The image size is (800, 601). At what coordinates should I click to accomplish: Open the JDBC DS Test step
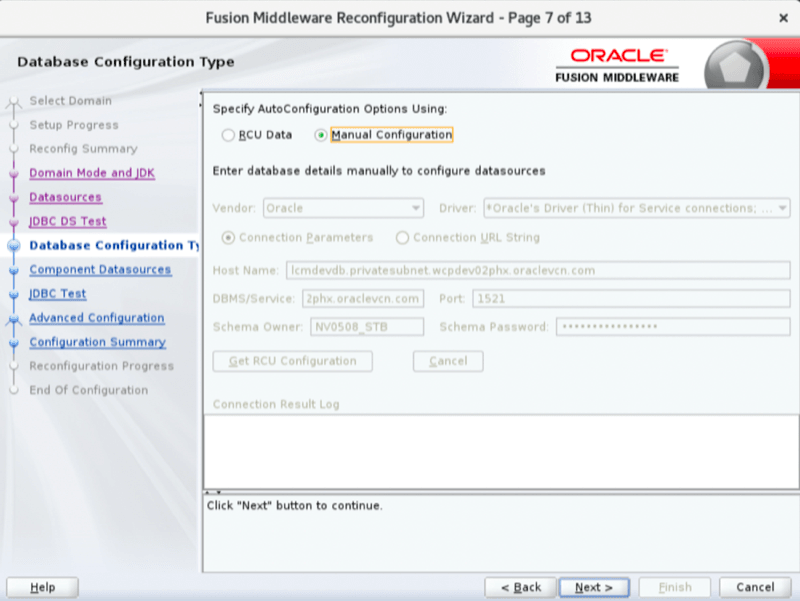pos(68,221)
